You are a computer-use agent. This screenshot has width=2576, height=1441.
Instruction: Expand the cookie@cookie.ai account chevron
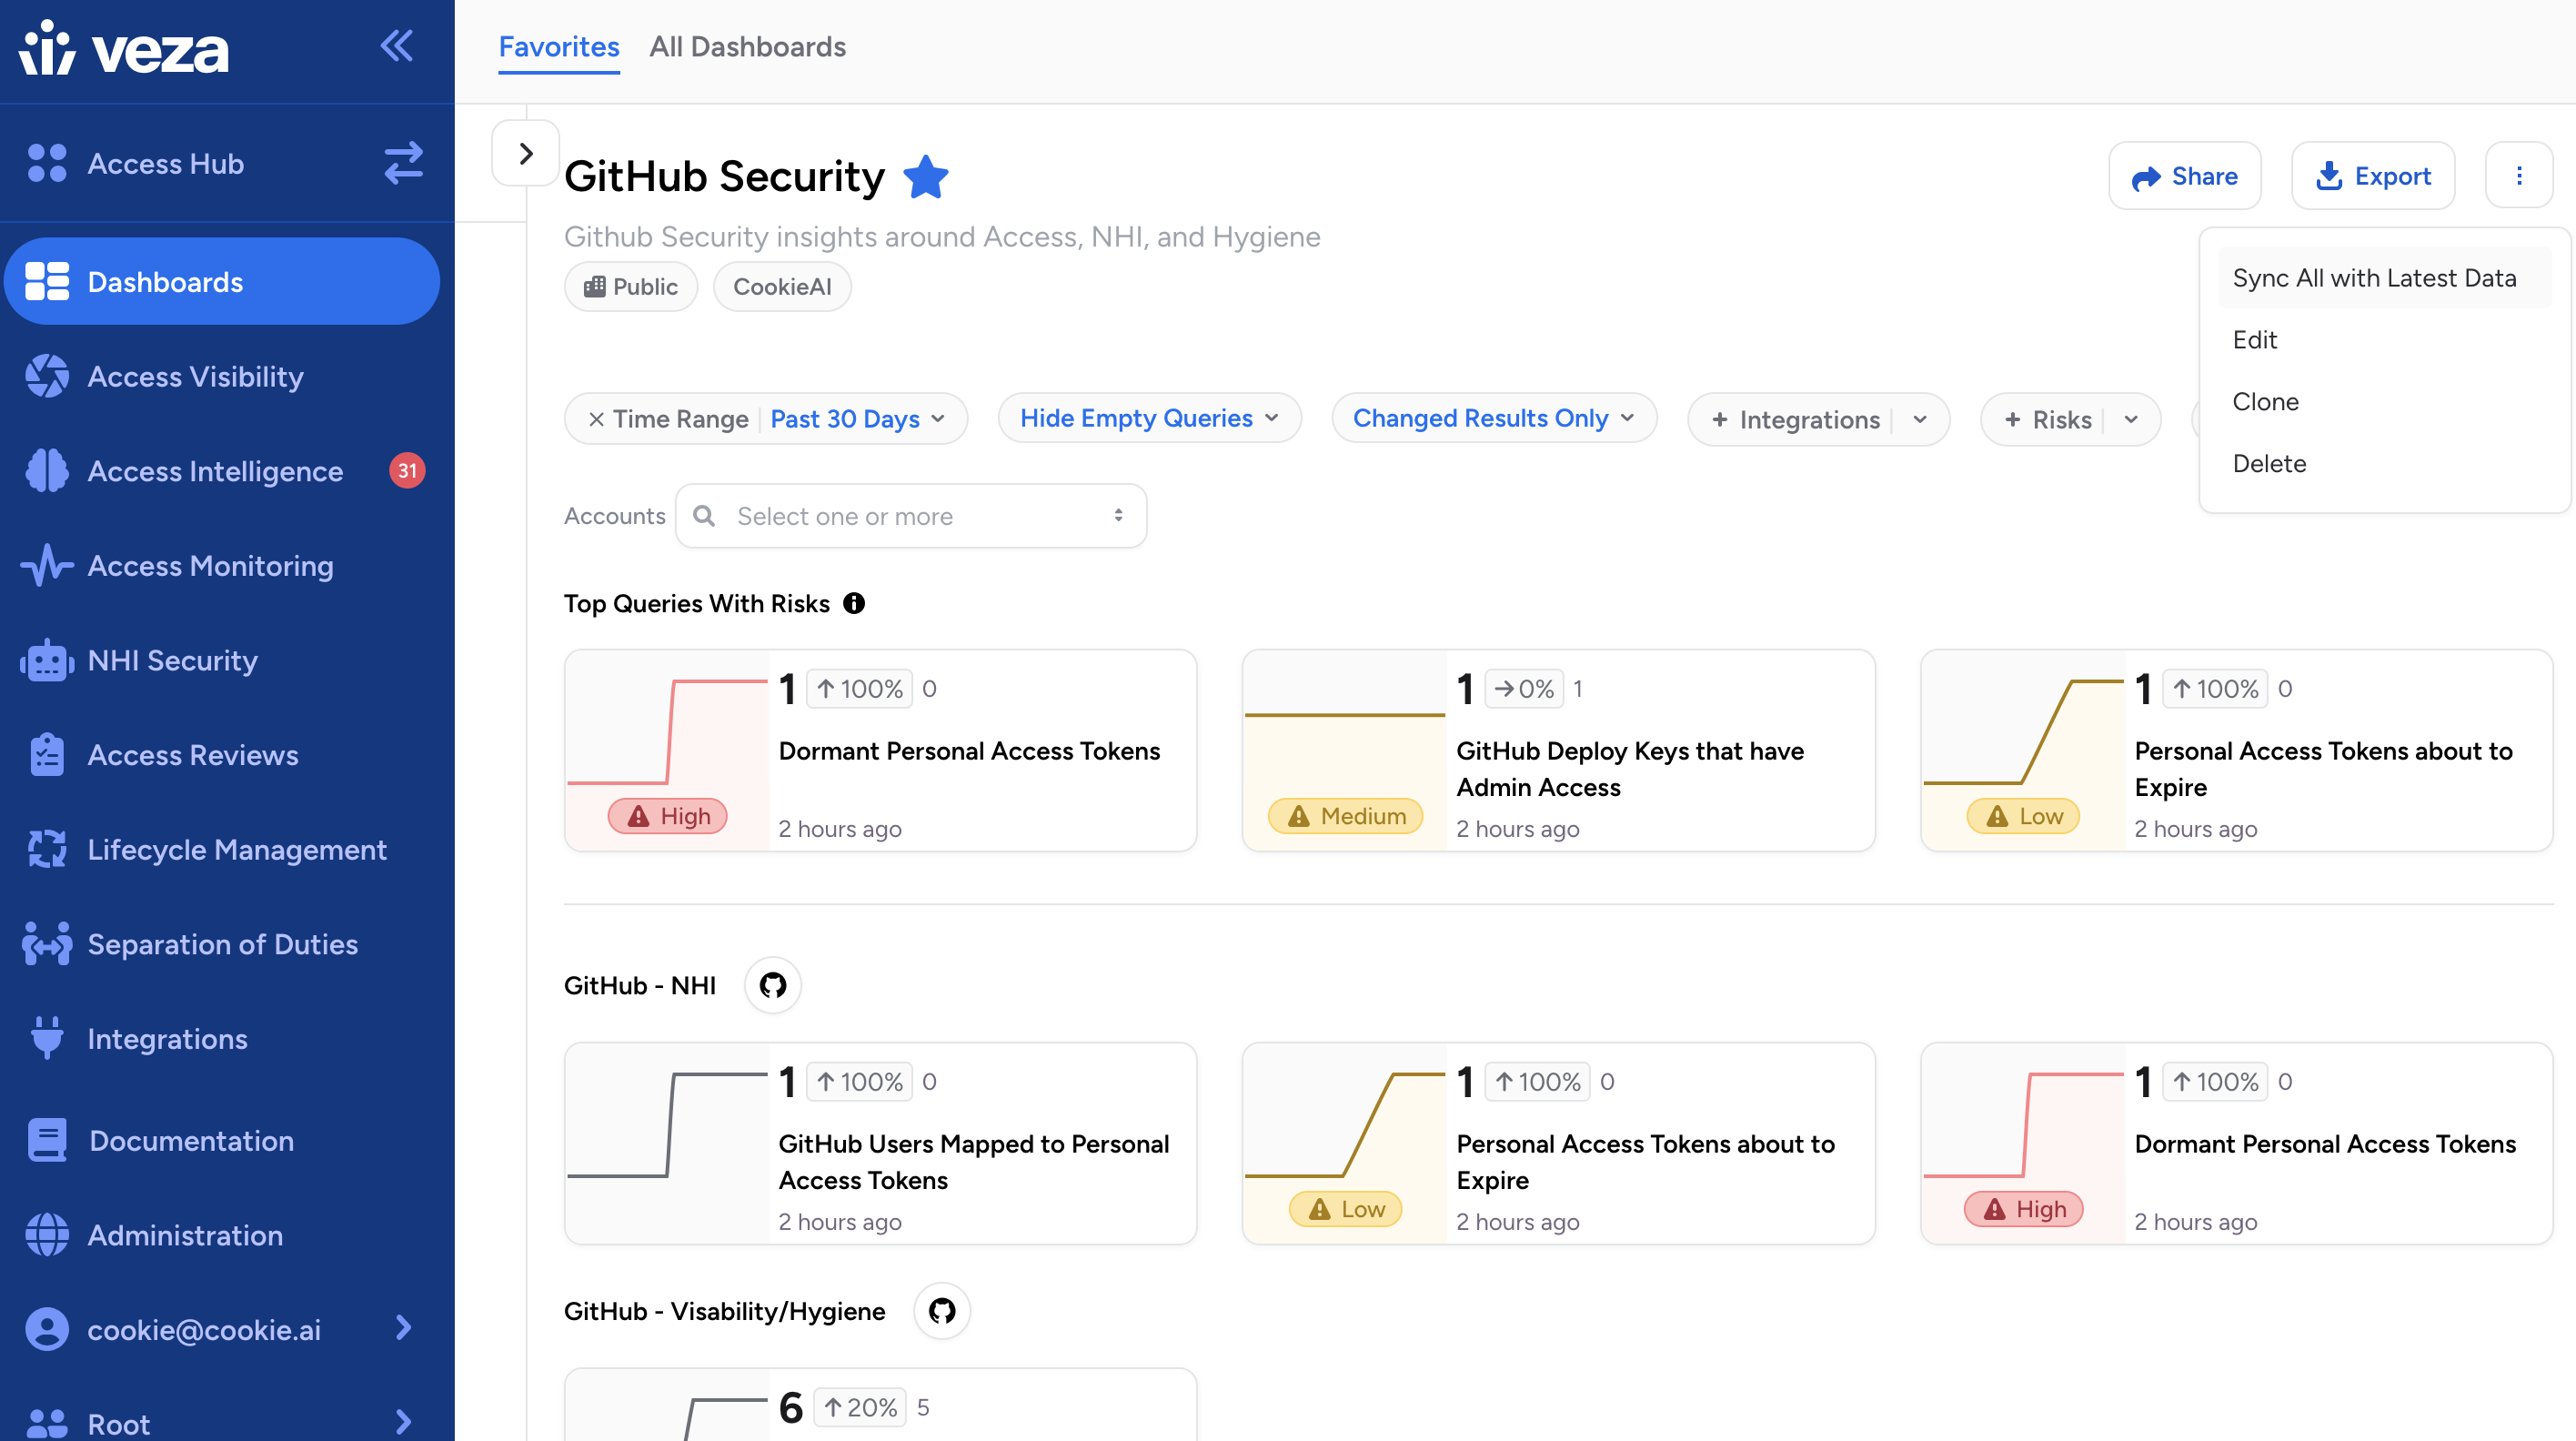point(403,1328)
